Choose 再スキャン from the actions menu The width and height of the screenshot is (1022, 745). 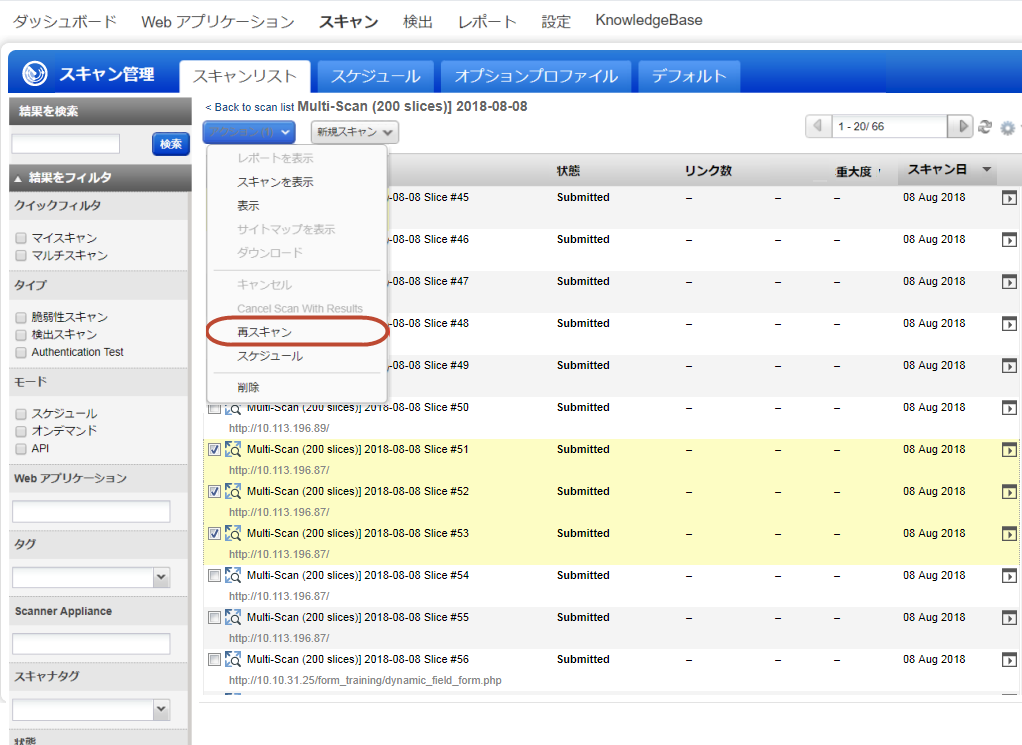click(264, 332)
